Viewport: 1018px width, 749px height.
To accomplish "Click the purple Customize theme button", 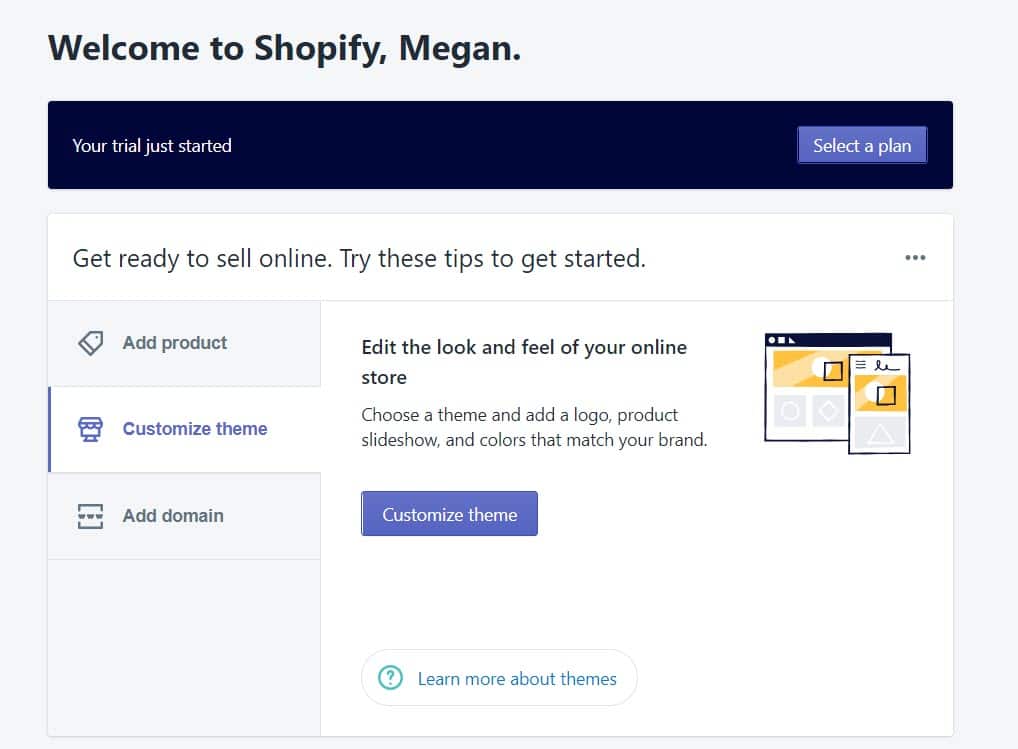I will click(449, 514).
